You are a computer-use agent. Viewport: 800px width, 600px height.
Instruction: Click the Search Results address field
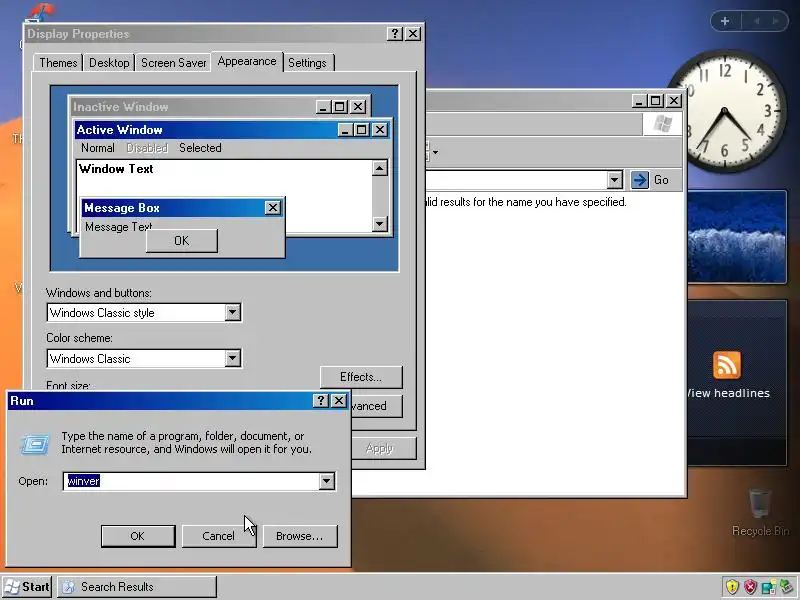click(x=516, y=180)
